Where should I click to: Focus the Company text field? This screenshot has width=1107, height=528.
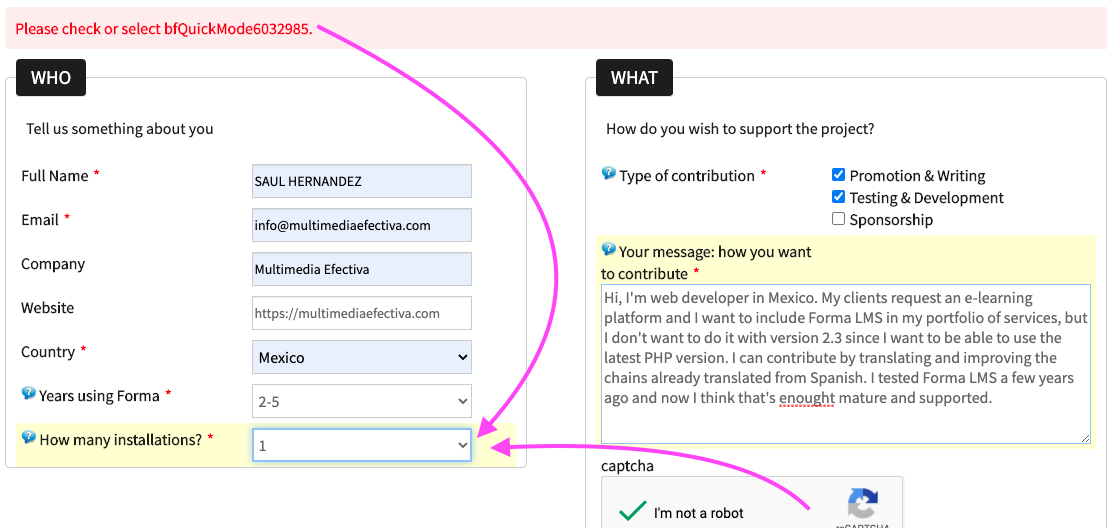pyautogui.click(x=361, y=269)
